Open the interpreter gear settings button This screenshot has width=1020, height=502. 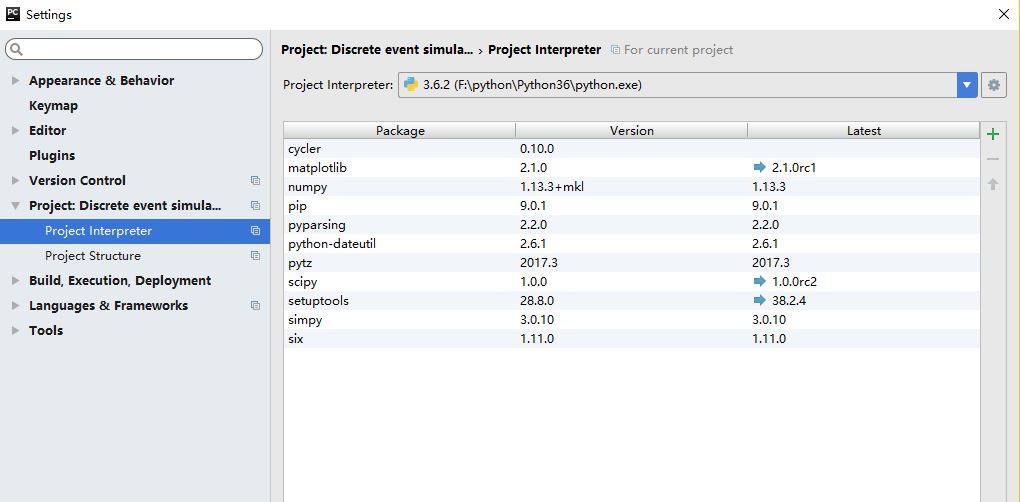[x=993, y=85]
